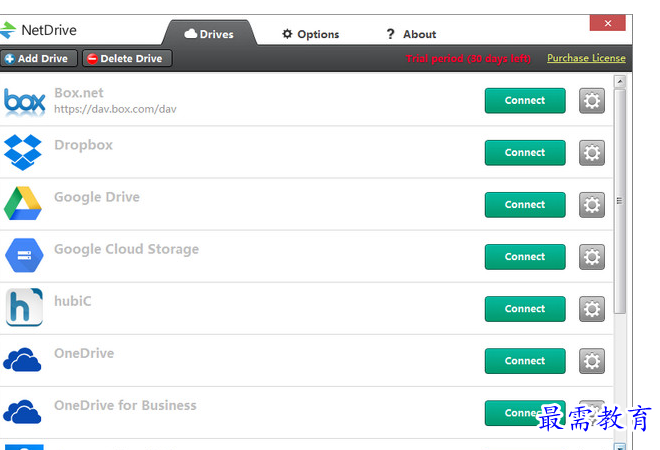Connect the Google Drive entry

click(525, 205)
